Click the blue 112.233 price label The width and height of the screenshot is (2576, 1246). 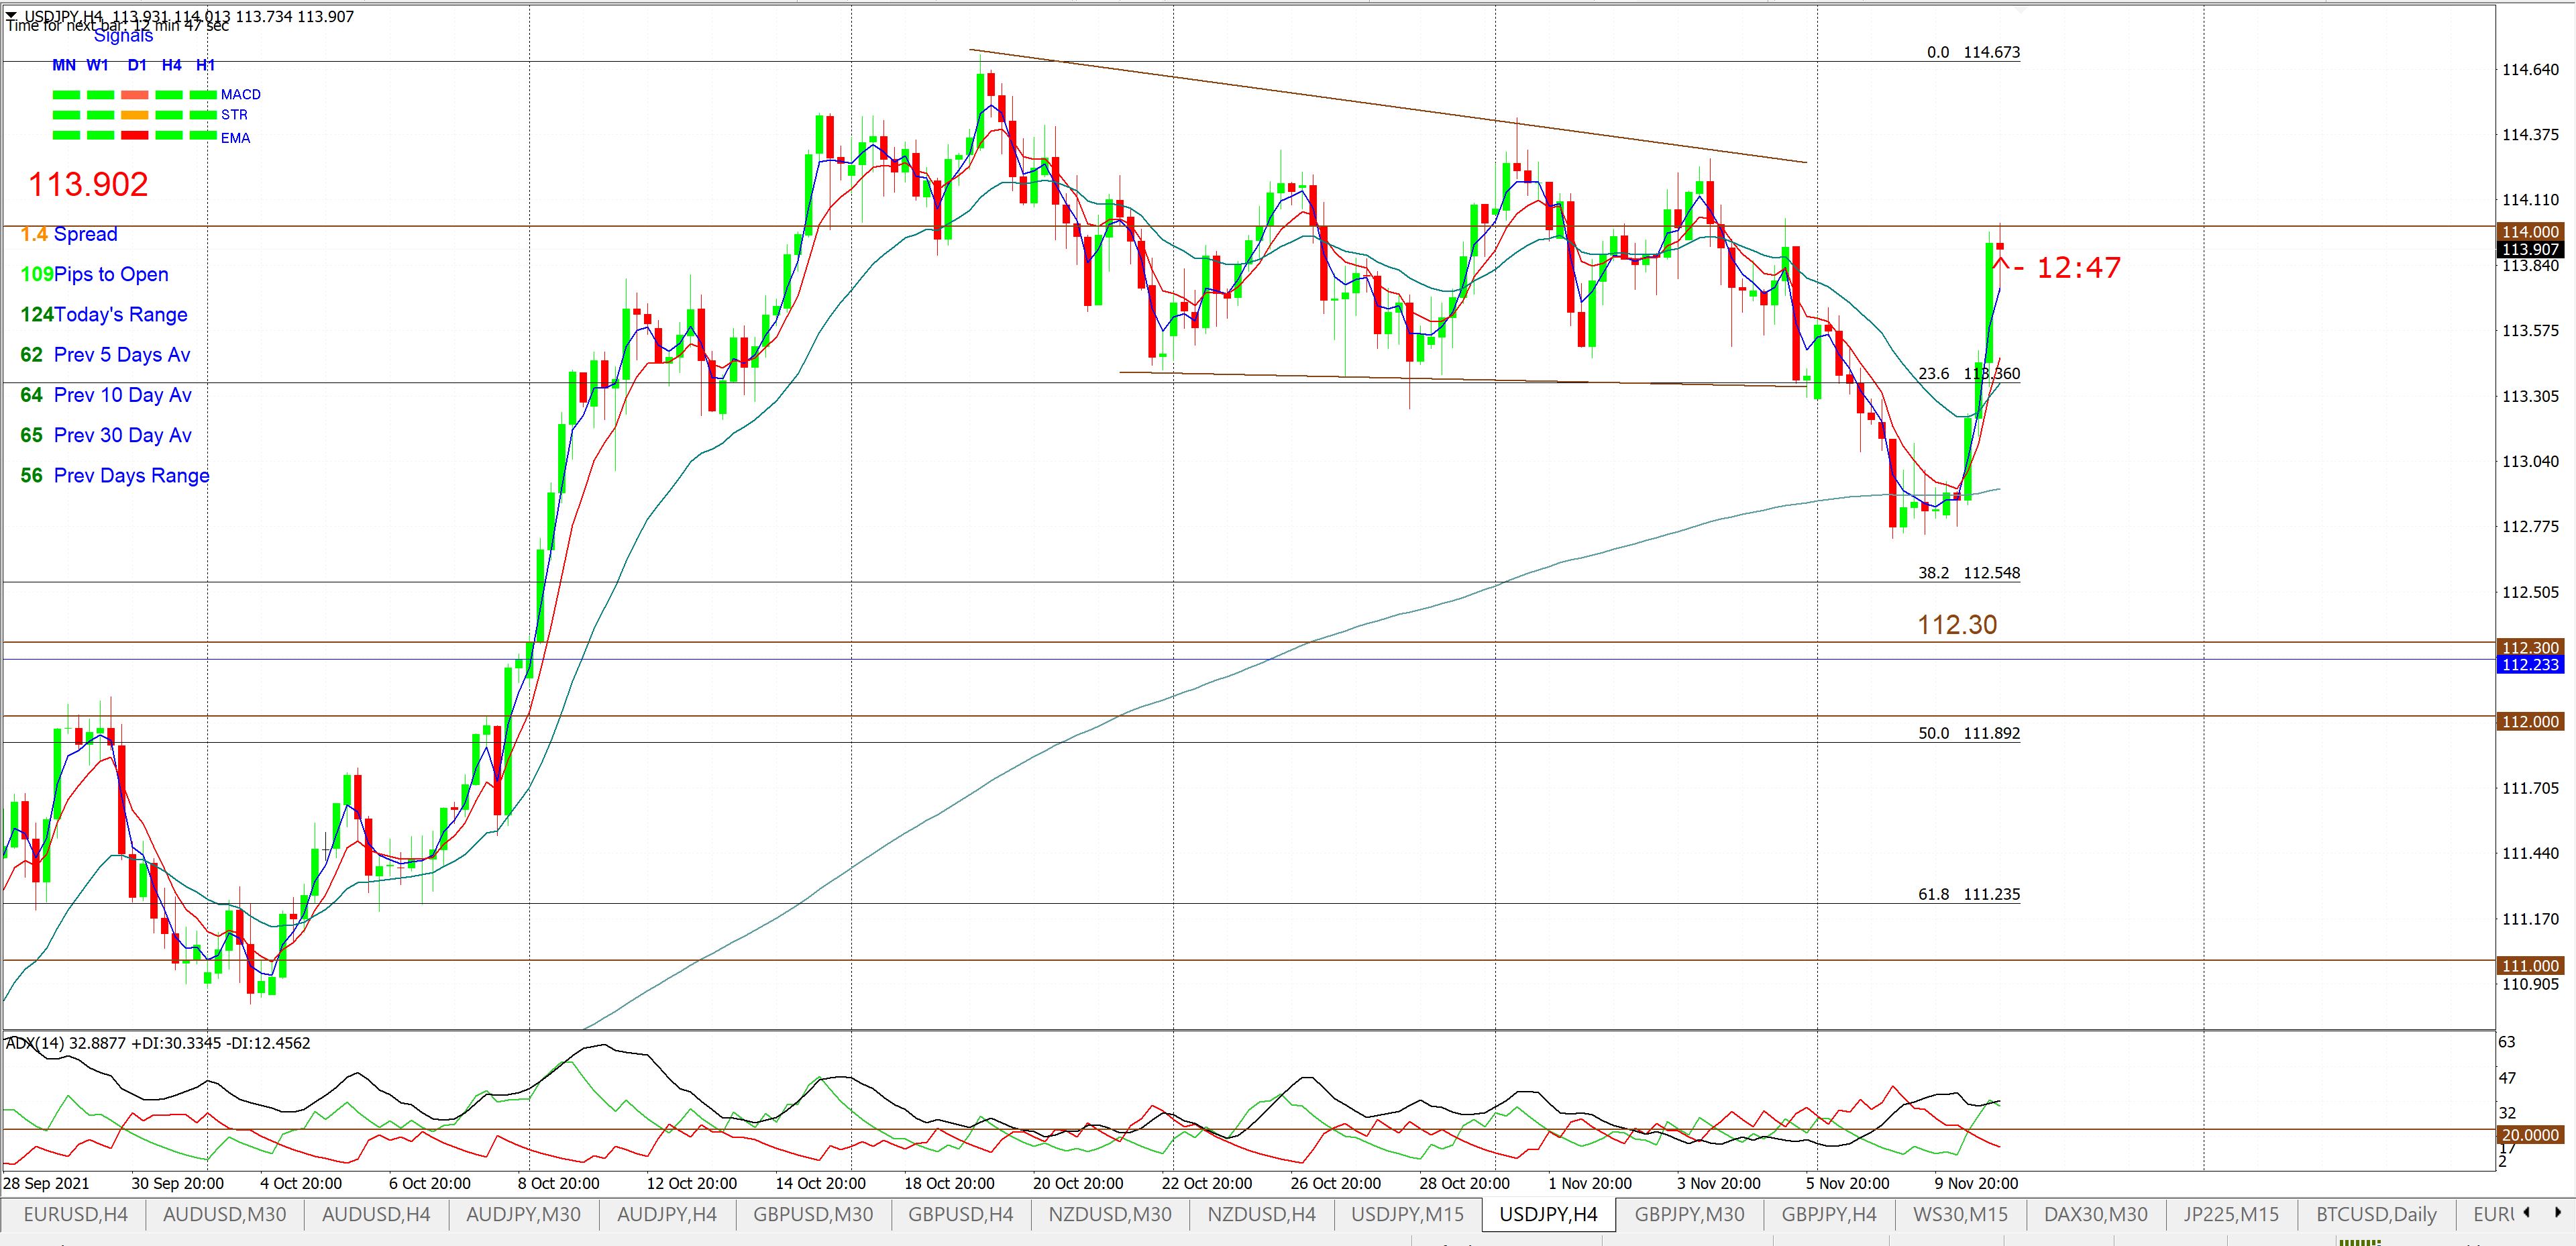[2530, 665]
